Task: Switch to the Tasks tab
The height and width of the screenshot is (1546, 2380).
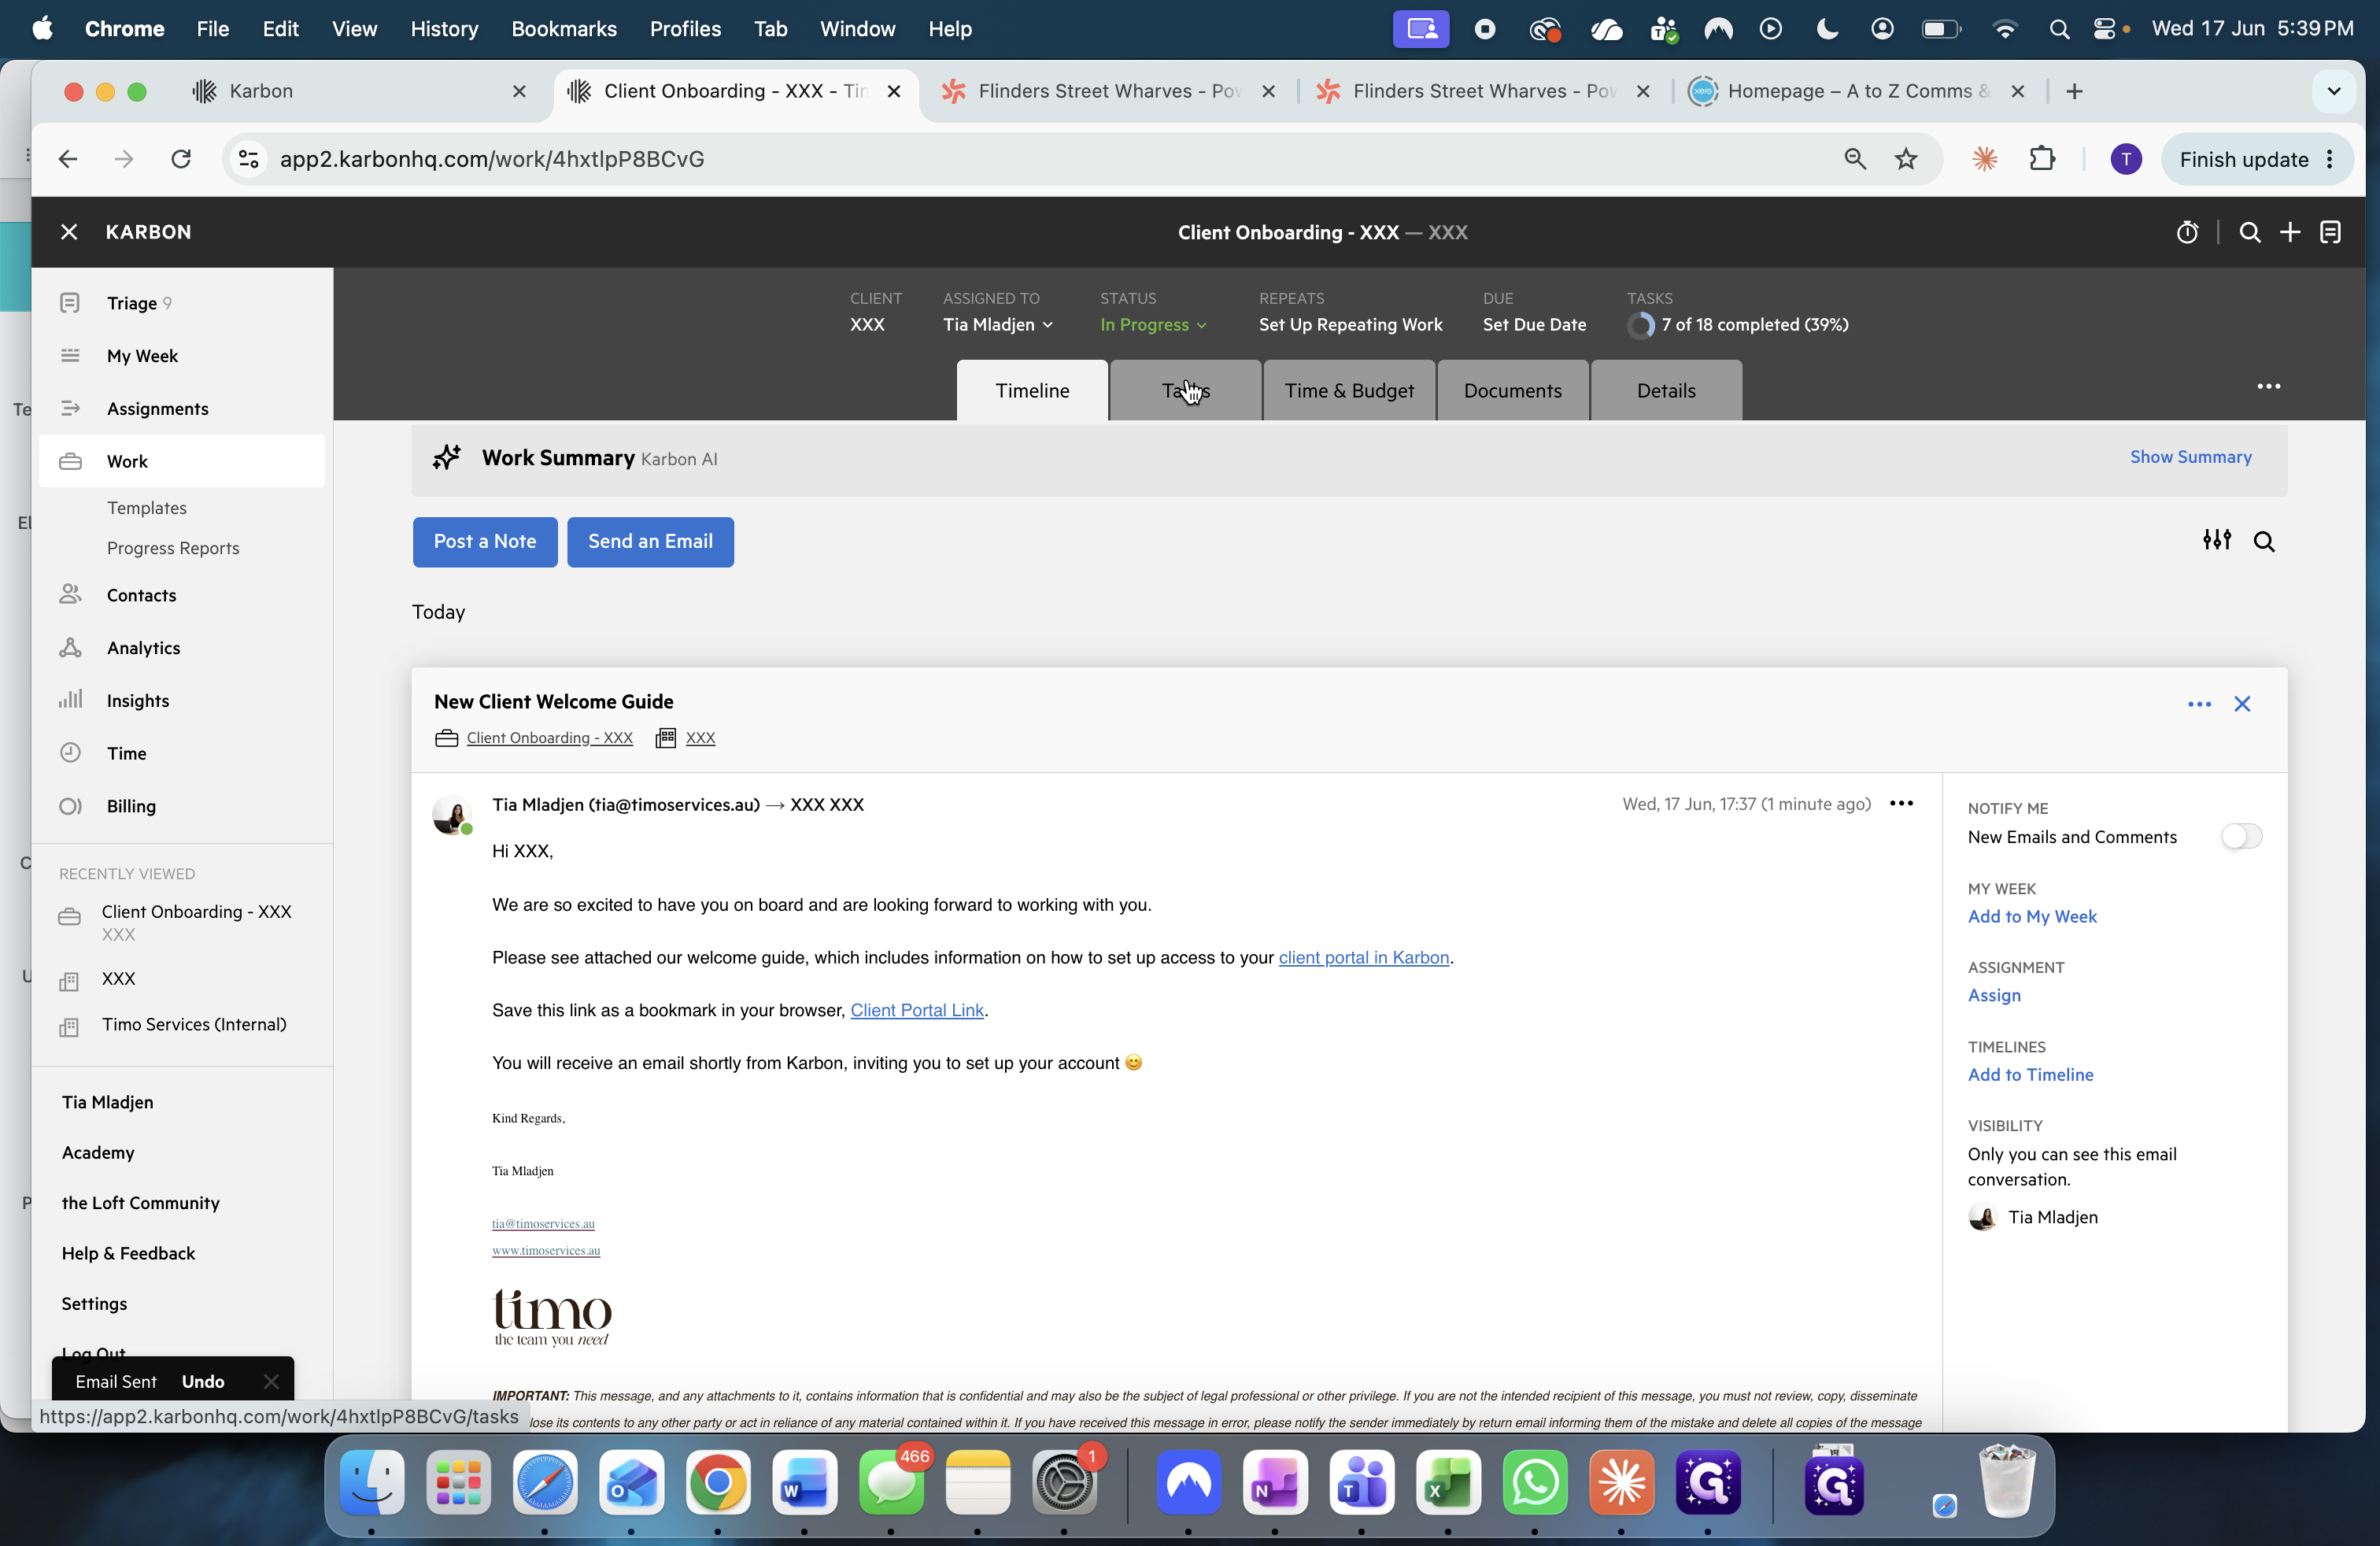Action: tap(1186, 390)
